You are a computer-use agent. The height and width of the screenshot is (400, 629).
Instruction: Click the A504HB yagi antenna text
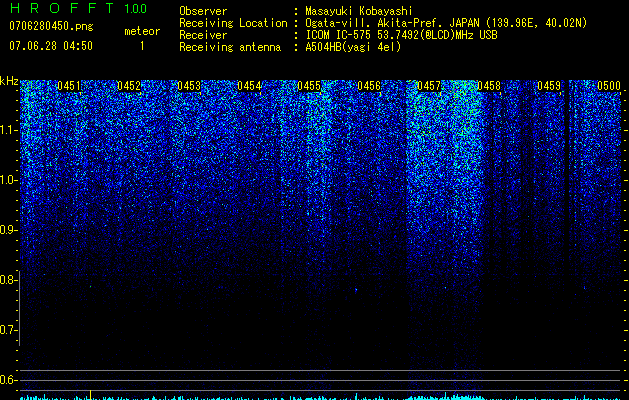pyautogui.click(x=353, y=47)
